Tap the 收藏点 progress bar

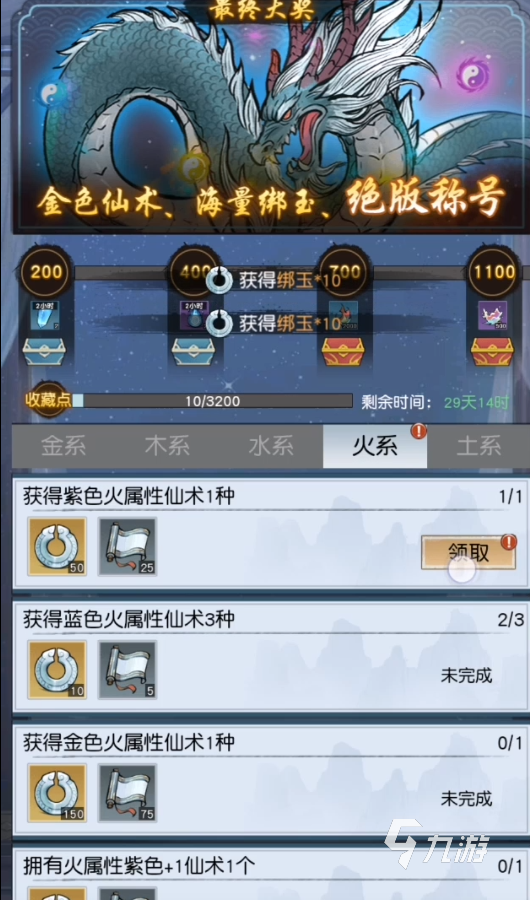212,401
